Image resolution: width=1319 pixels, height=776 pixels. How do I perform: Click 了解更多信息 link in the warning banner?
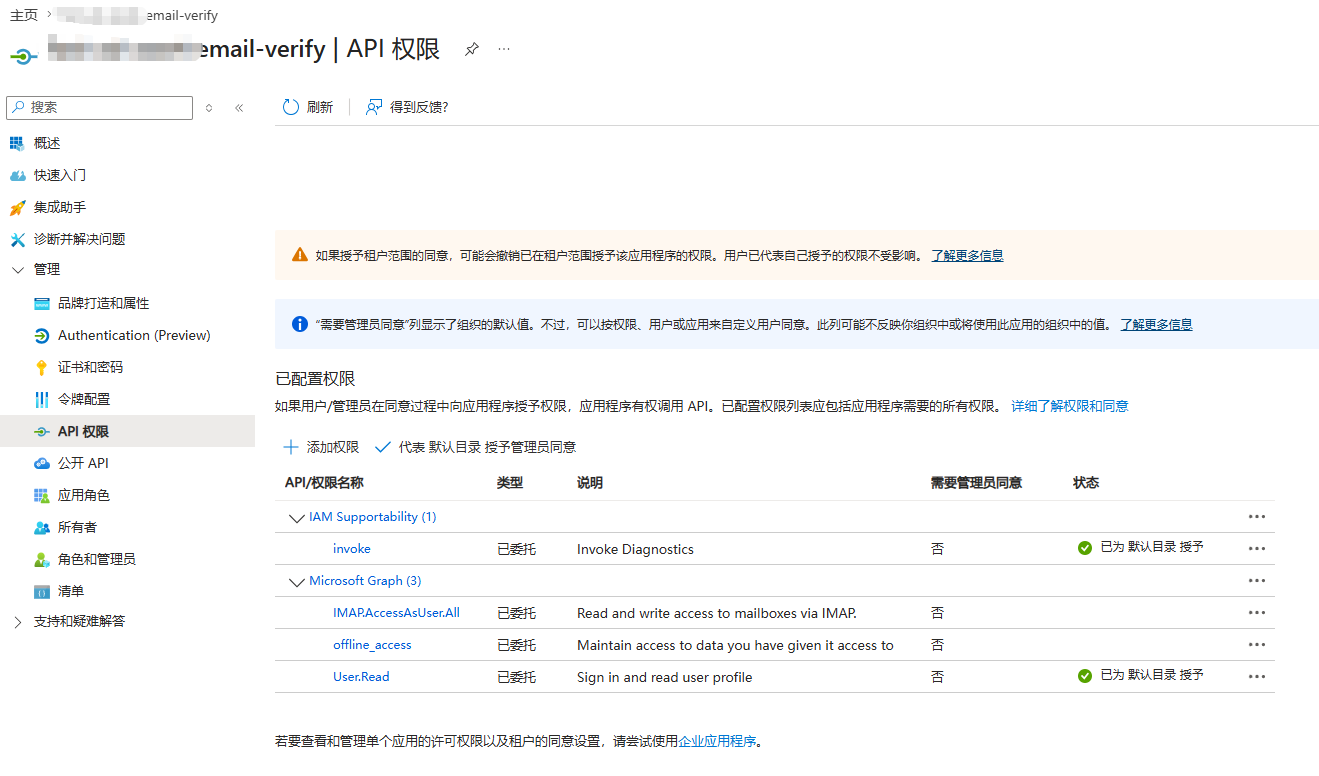click(x=967, y=255)
